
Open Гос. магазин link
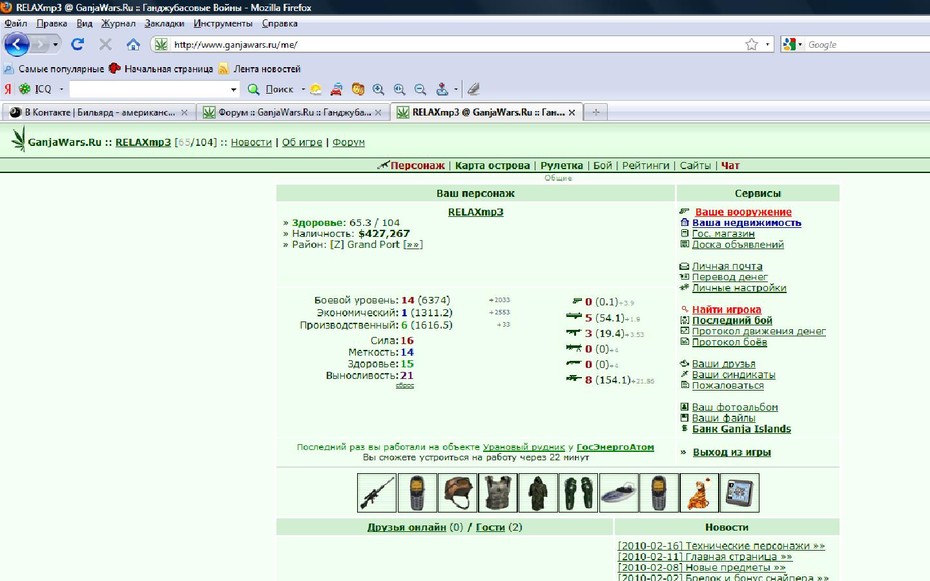coord(723,234)
